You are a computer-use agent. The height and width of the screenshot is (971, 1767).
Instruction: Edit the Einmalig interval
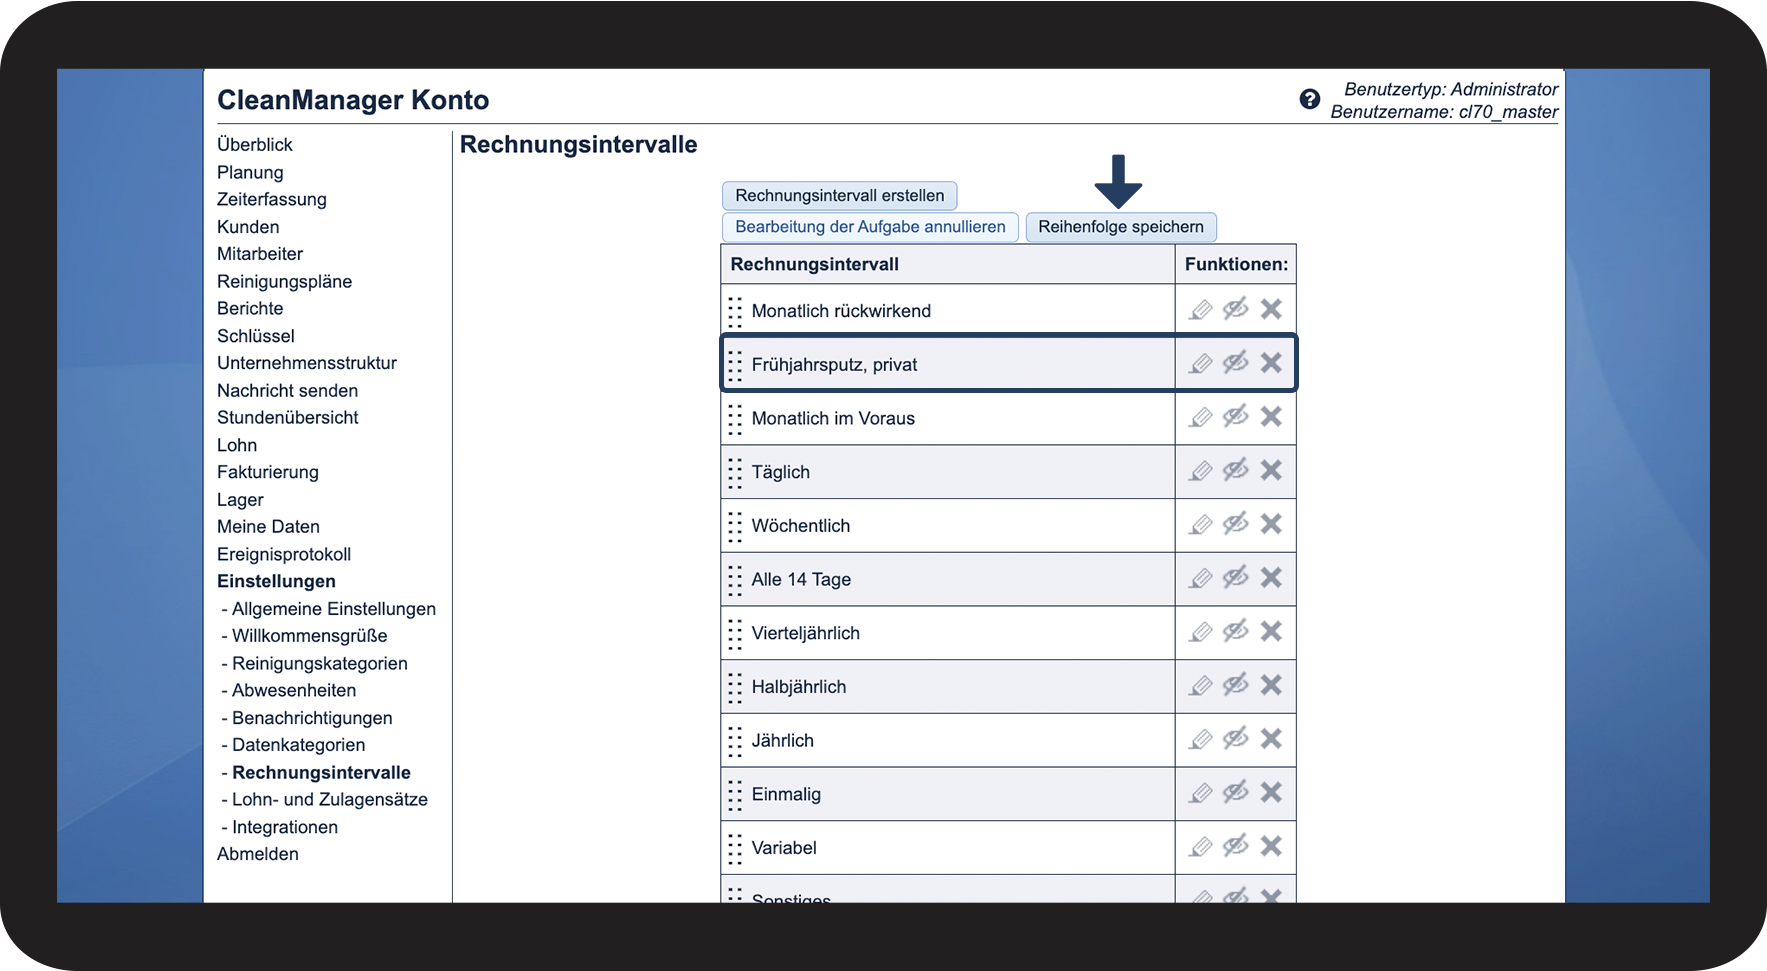click(1201, 793)
